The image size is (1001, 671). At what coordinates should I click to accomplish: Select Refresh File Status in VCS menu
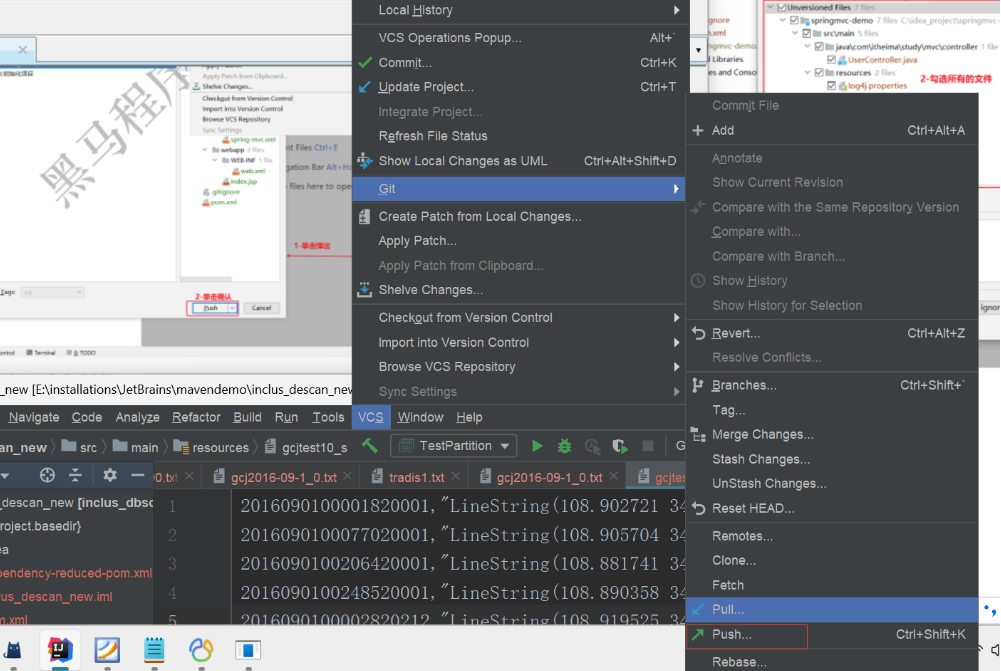pos(432,136)
